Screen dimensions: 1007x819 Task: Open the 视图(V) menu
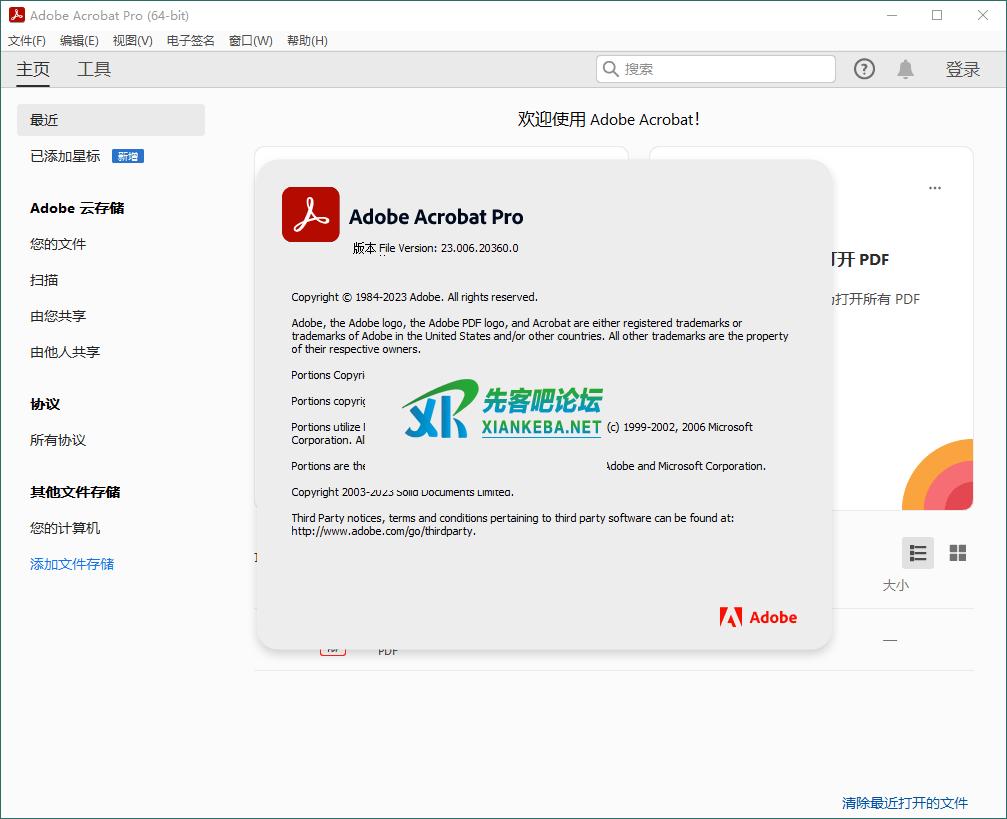(132, 41)
